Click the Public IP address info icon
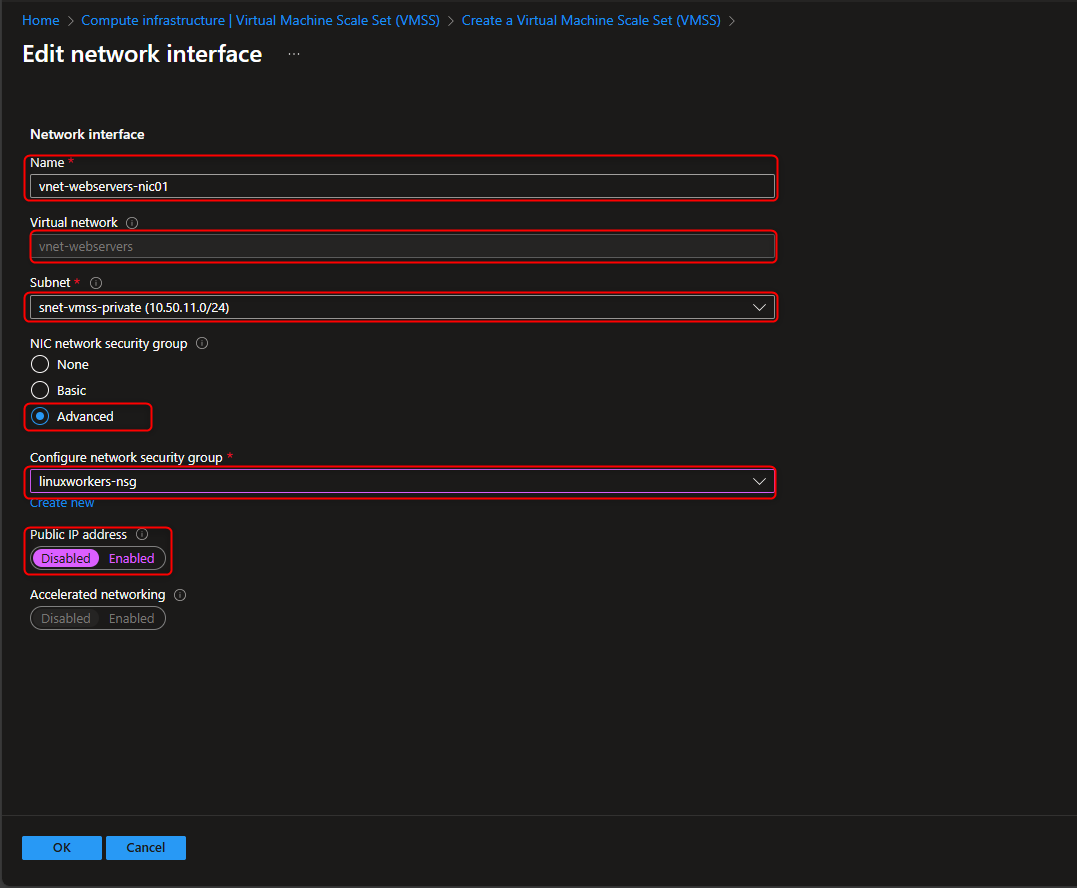Screen dimensions: 1077x888 [x=142, y=534]
